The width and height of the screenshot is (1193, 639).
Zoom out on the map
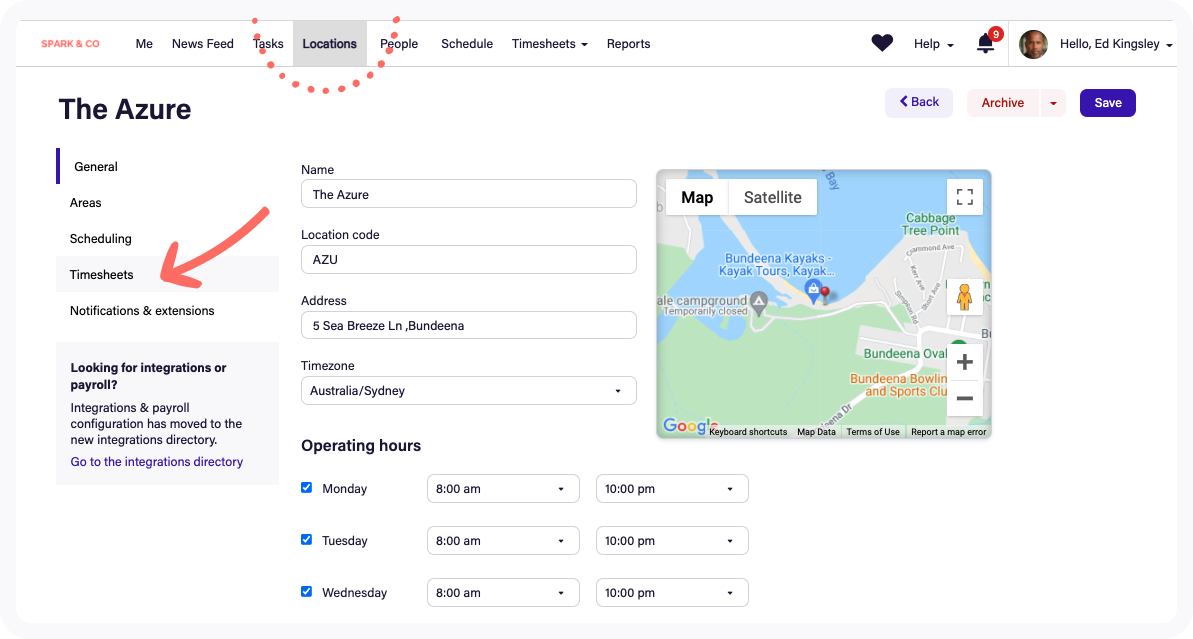pos(964,398)
